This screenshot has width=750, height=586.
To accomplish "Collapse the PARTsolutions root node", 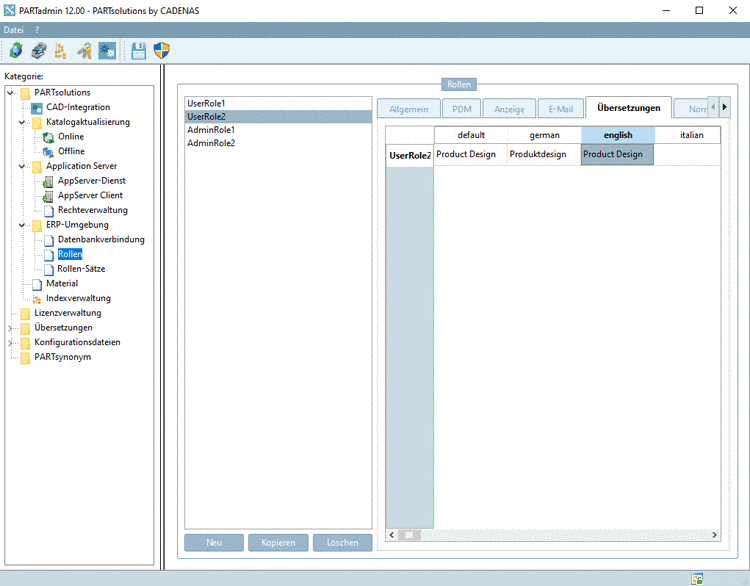I will point(10,93).
